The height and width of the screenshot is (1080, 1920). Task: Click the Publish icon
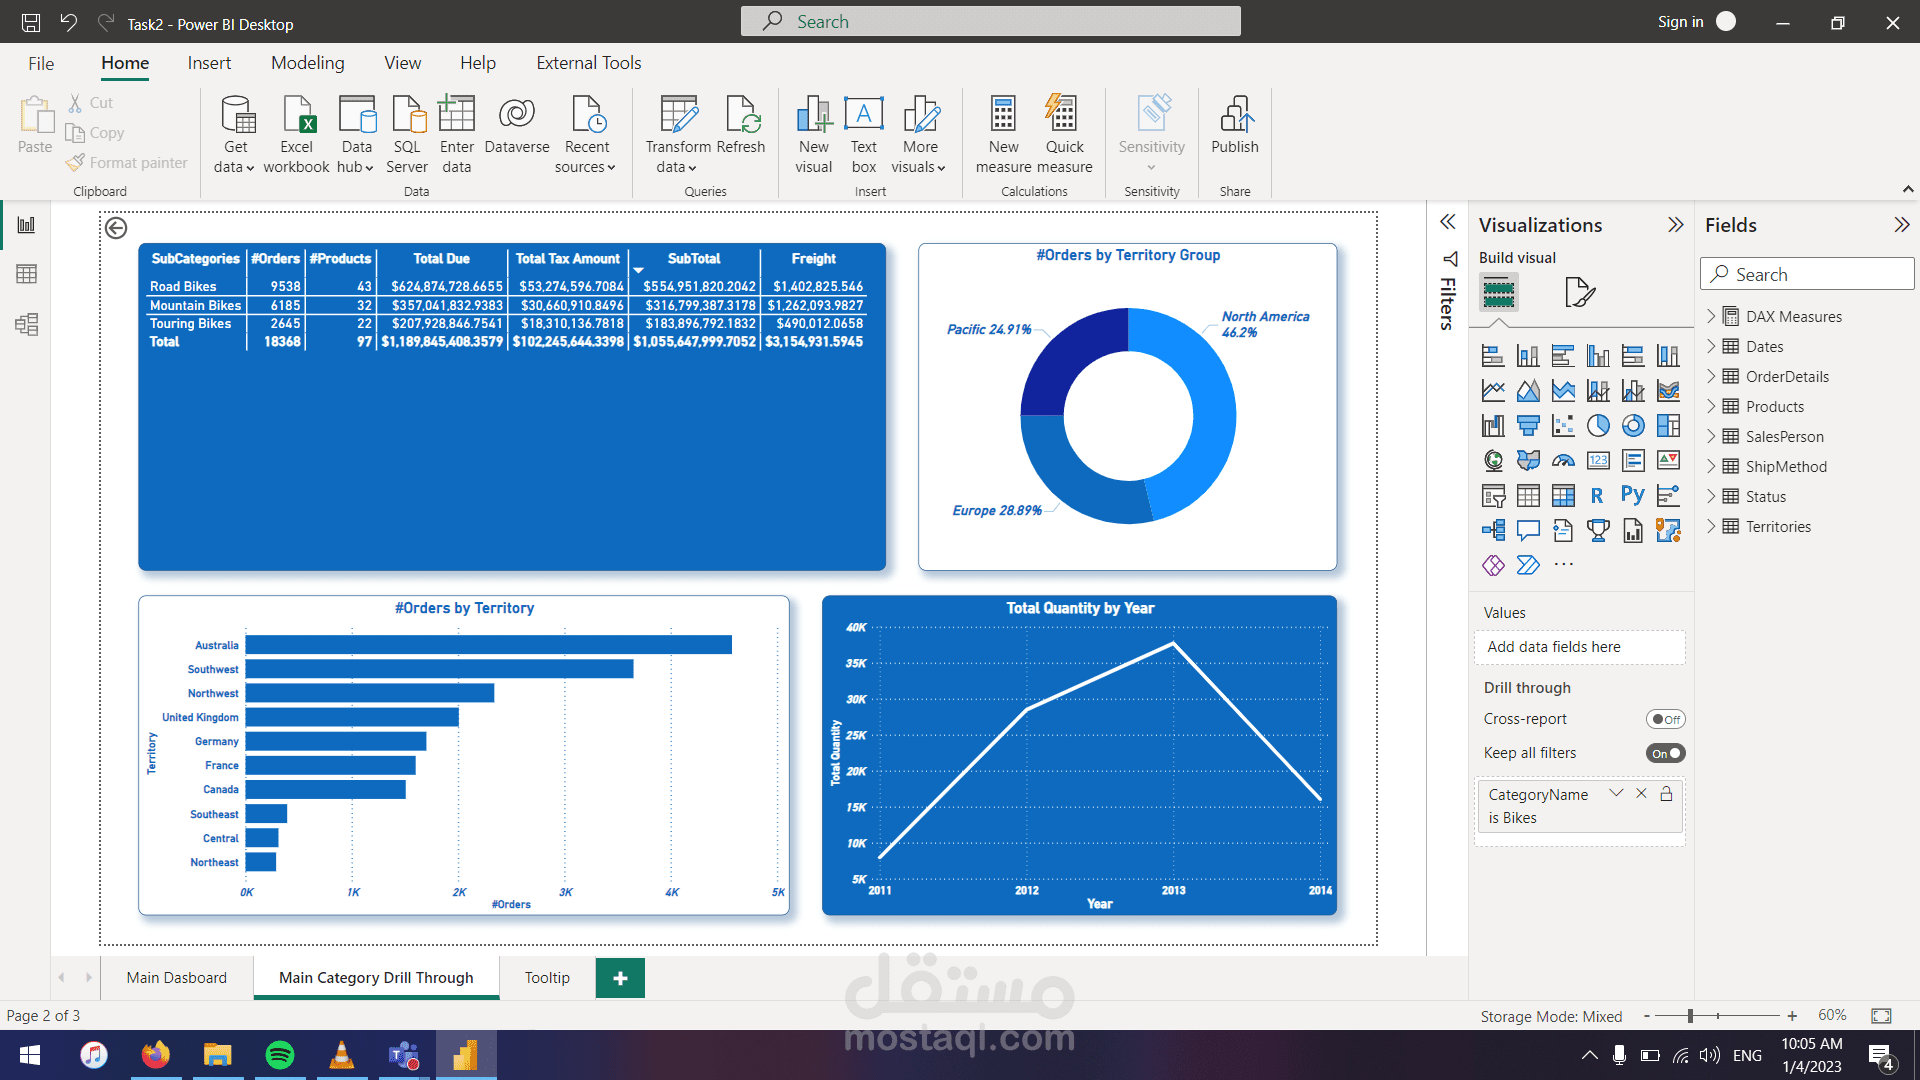[x=1235, y=125]
